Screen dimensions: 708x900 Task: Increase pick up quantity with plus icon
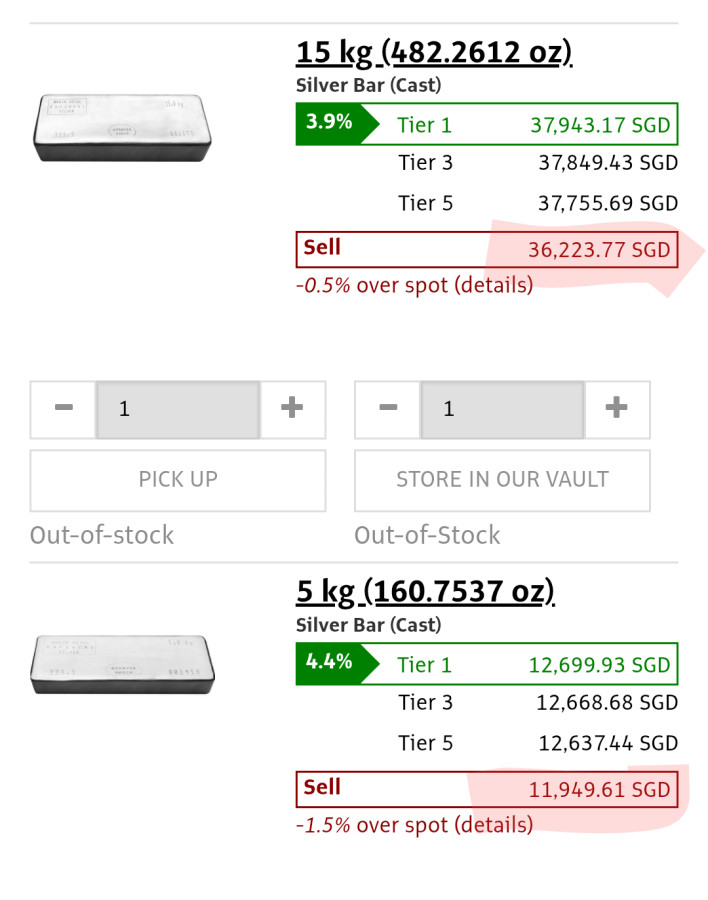[x=292, y=409]
